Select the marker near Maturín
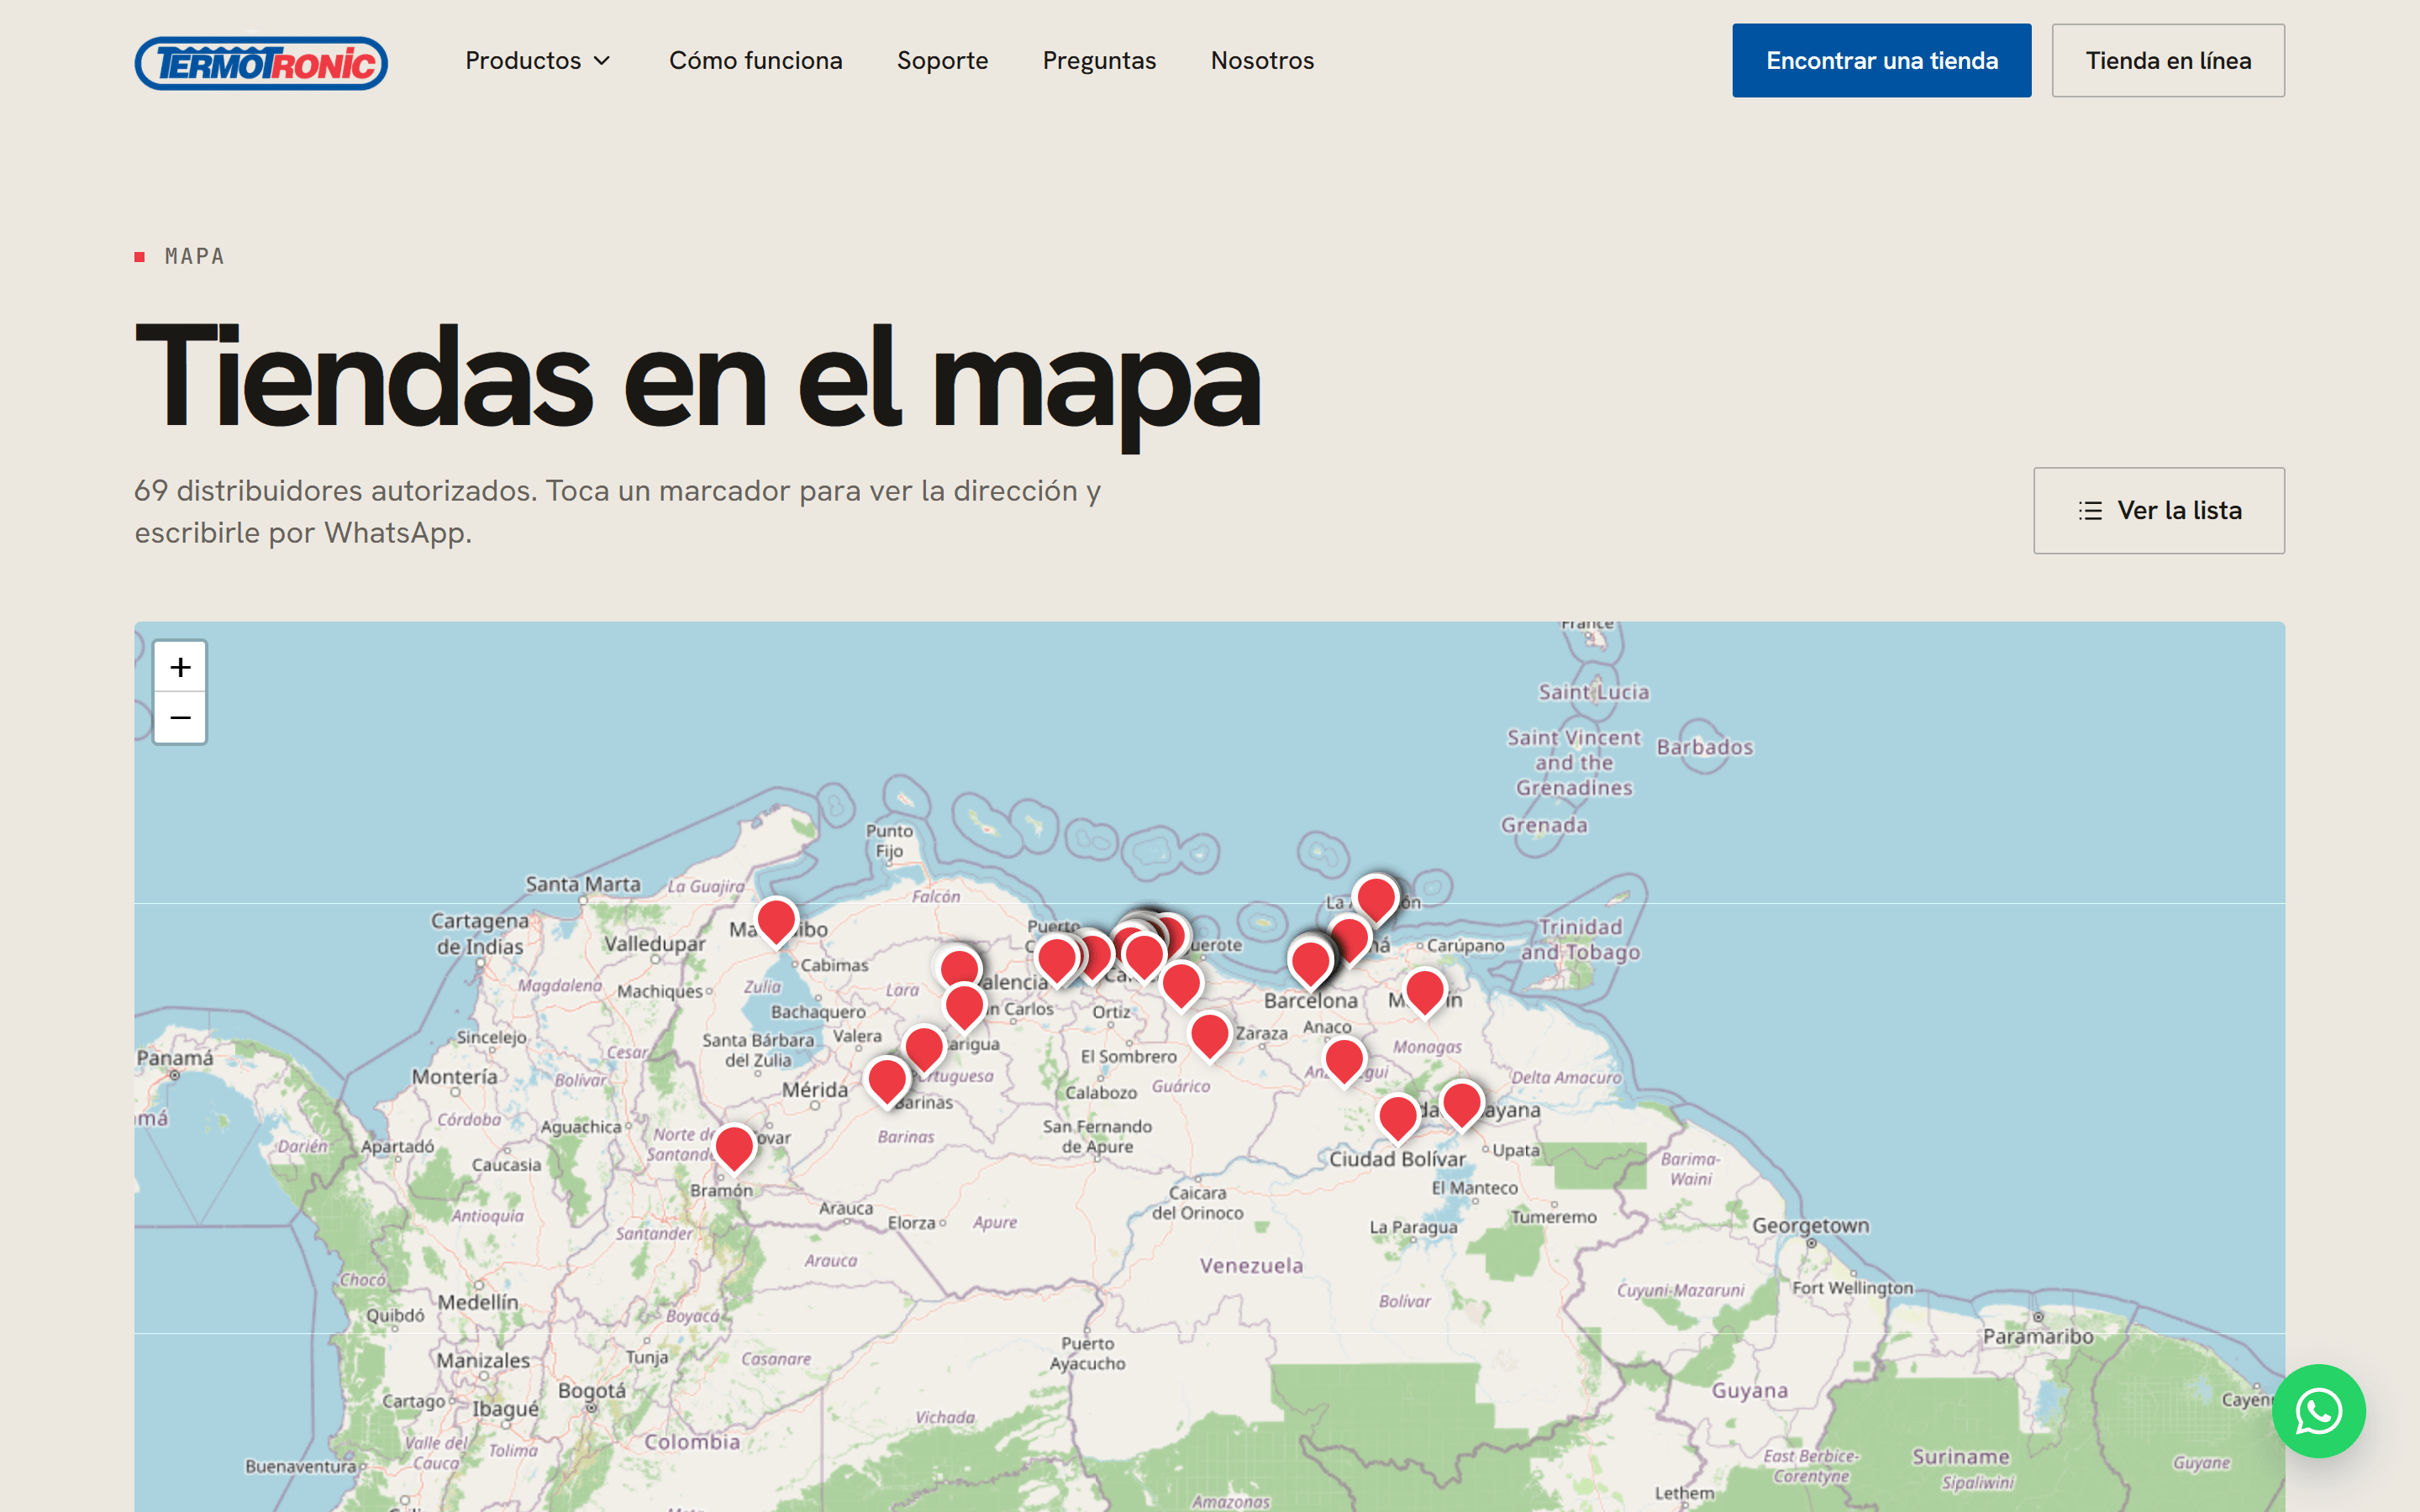 point(1425,991)
